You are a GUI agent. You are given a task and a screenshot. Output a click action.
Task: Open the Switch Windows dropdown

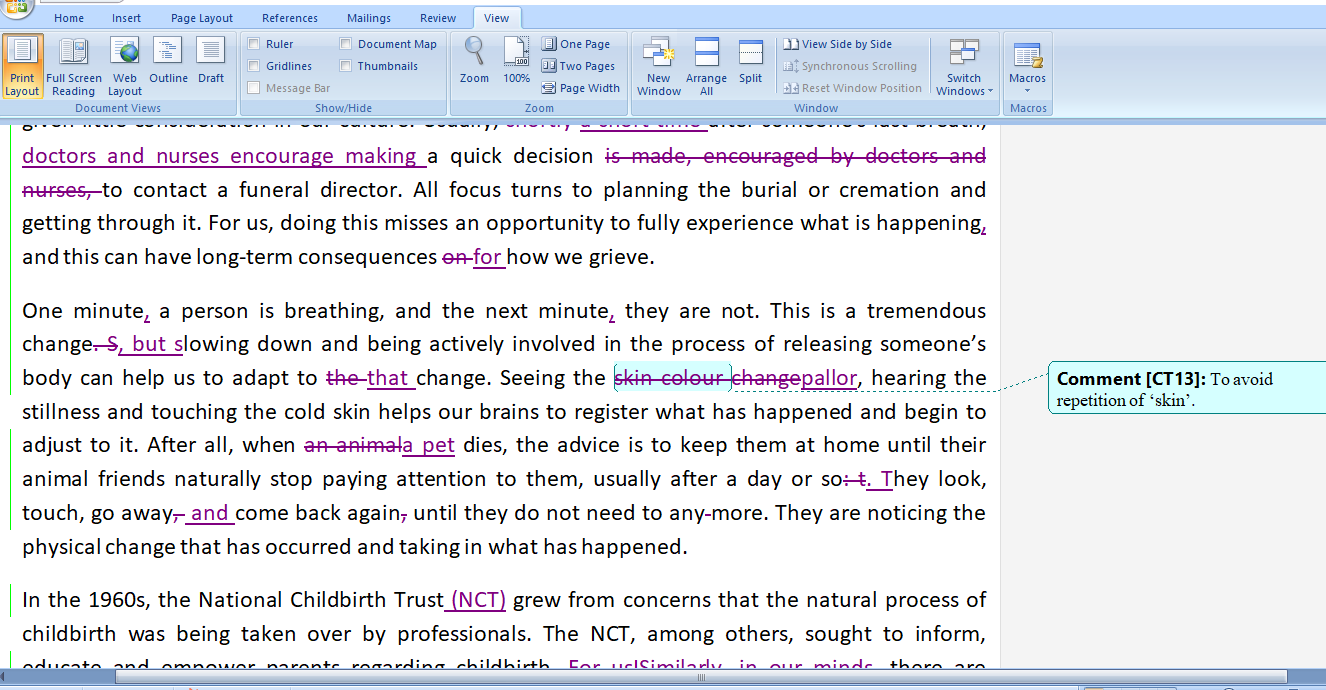pos(964,66)
